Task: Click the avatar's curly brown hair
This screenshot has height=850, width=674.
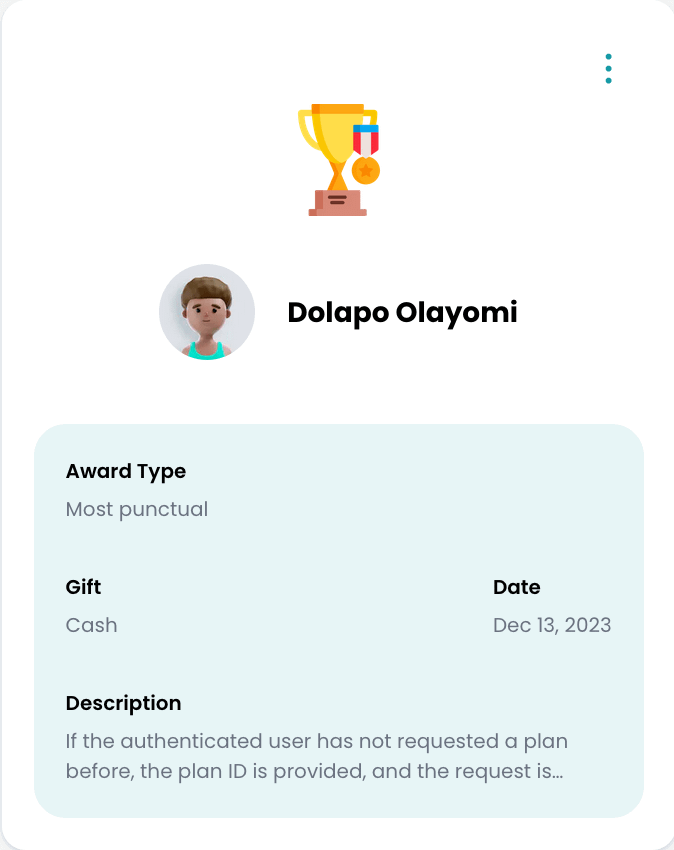Action: coord(206,287)
